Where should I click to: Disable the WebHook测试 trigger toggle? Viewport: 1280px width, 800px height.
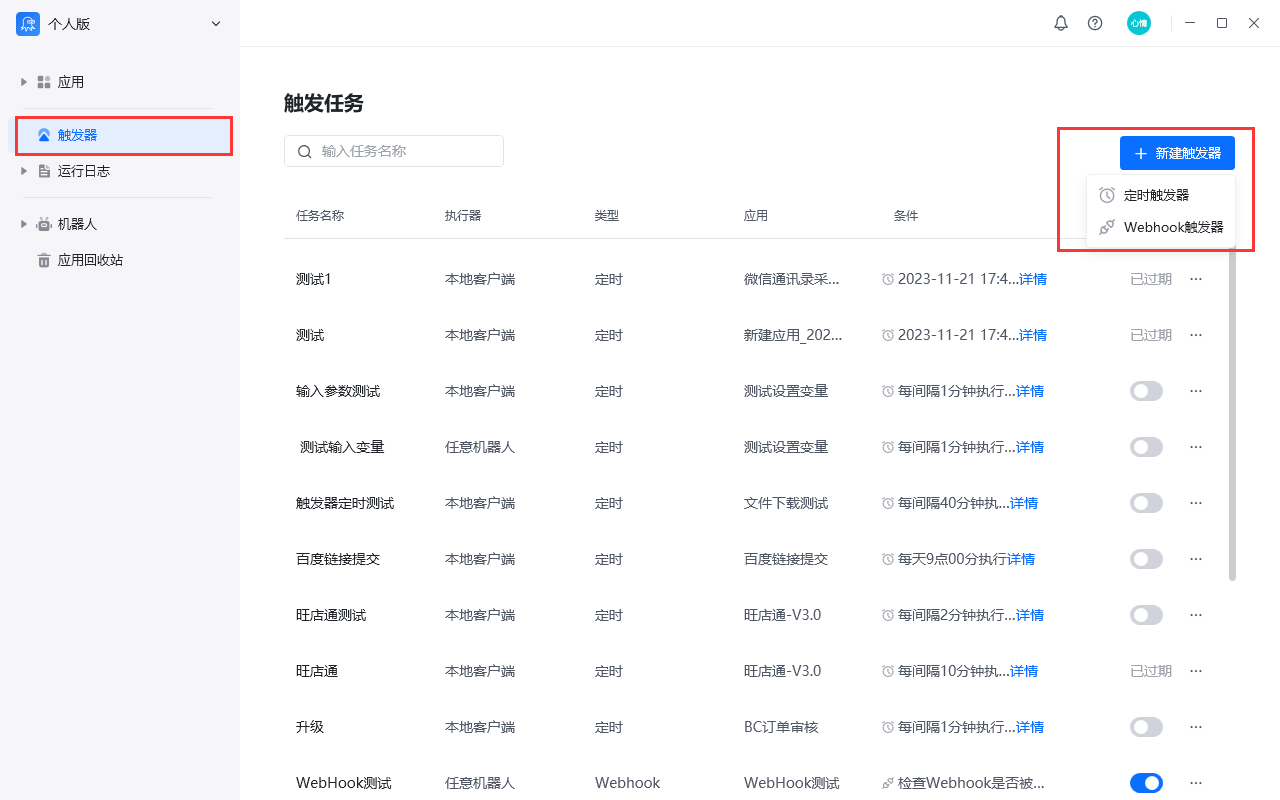(1146, 783)
